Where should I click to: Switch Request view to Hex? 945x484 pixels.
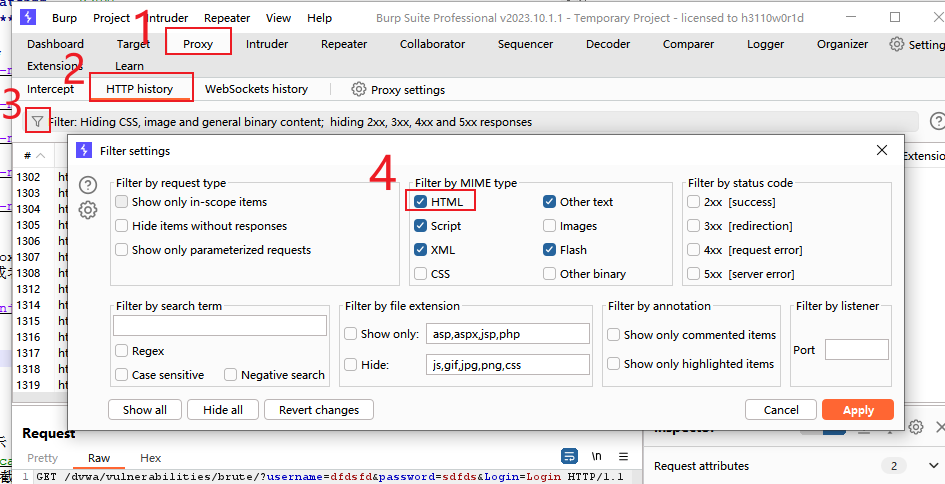151,458
